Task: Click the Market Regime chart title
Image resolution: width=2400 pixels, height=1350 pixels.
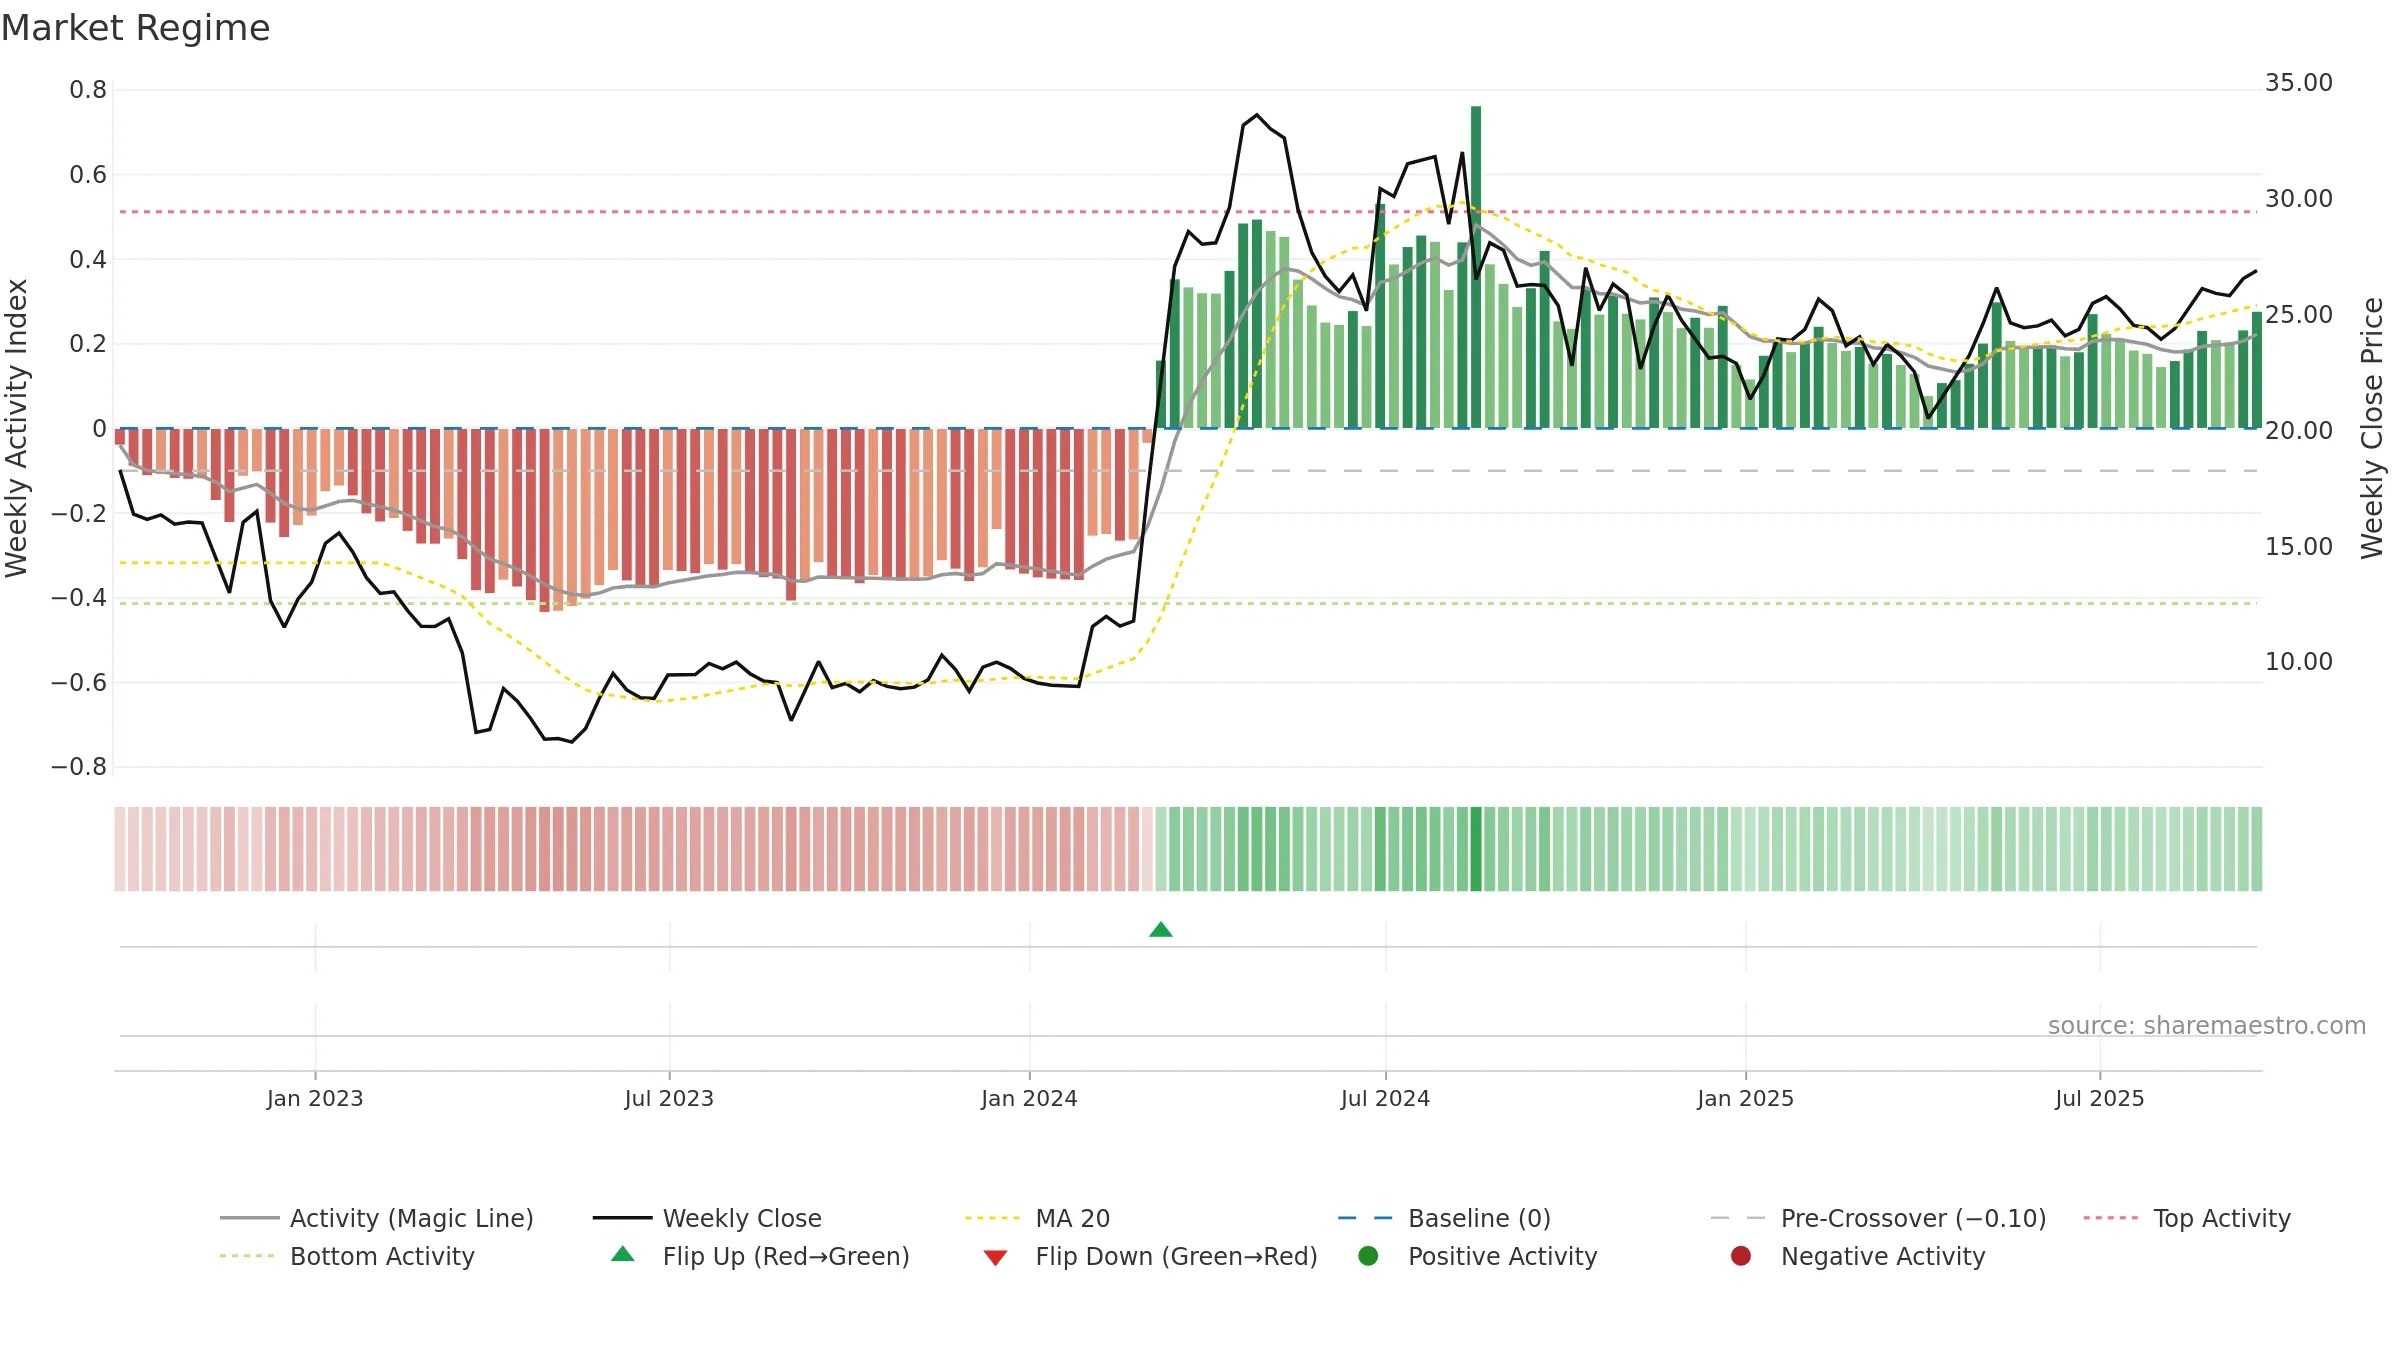Action: click(x=135, y=28)
